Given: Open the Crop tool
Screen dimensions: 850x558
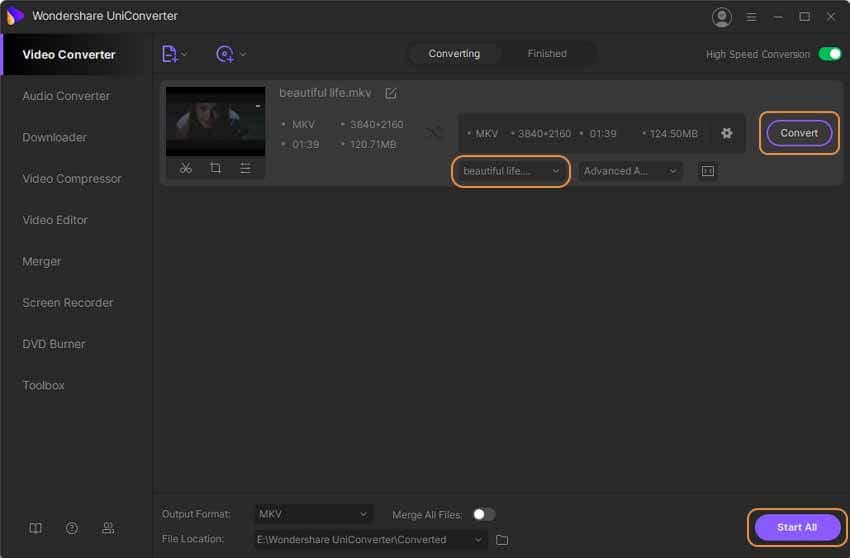Looking at the screenshot, I should tap(215, 168).
